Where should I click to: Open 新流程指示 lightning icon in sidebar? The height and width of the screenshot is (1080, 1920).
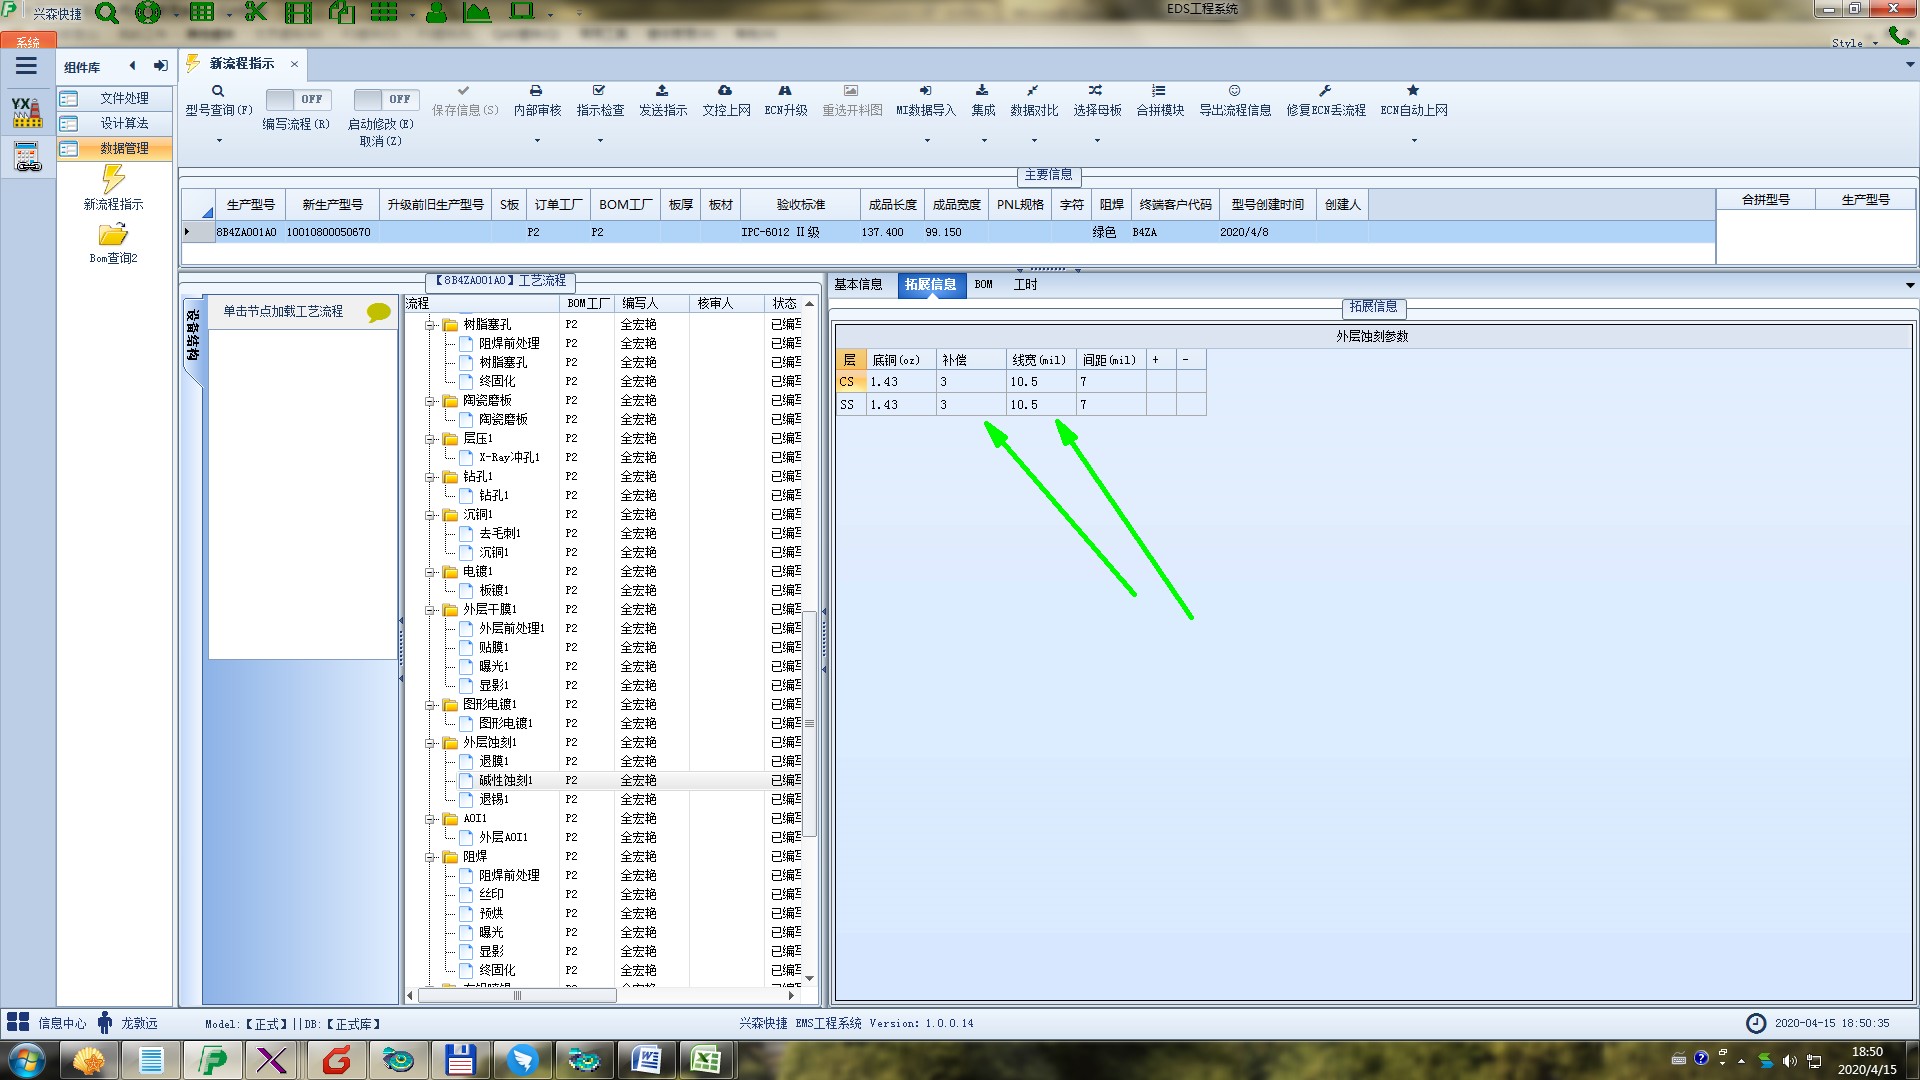(113, 180)
